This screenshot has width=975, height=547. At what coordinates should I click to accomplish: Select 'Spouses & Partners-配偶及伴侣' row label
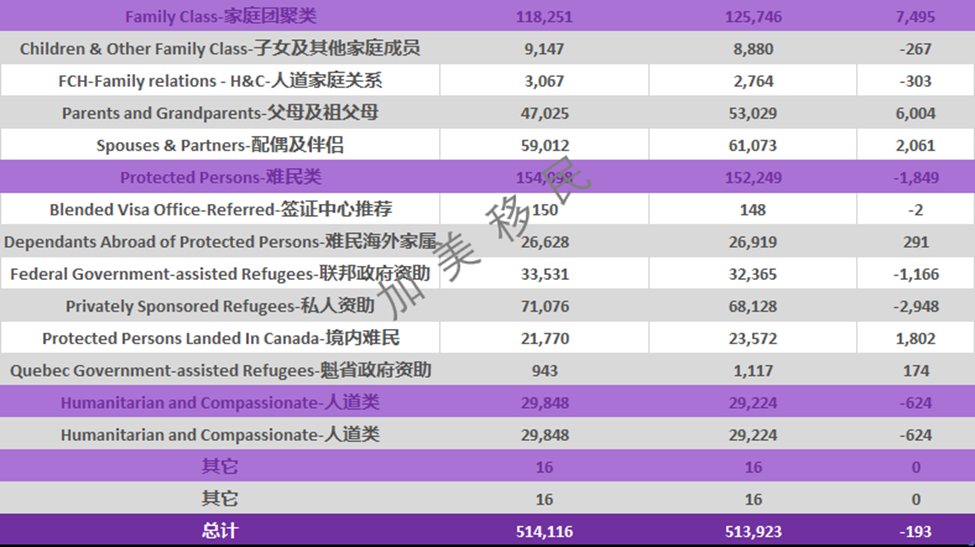[x=220, y=145]
